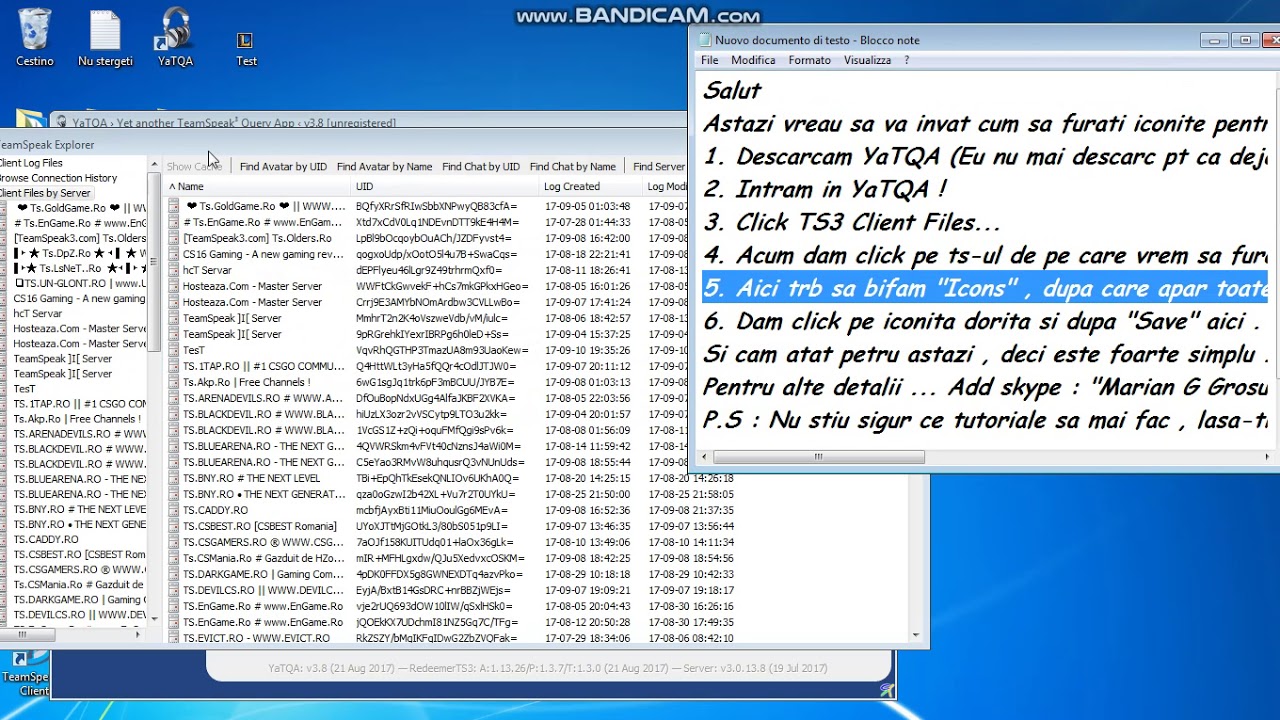Viewport: 1280px width, 720px height.
Task: Click the explorer tree scroll down arrow
Action: coord(154,619)
